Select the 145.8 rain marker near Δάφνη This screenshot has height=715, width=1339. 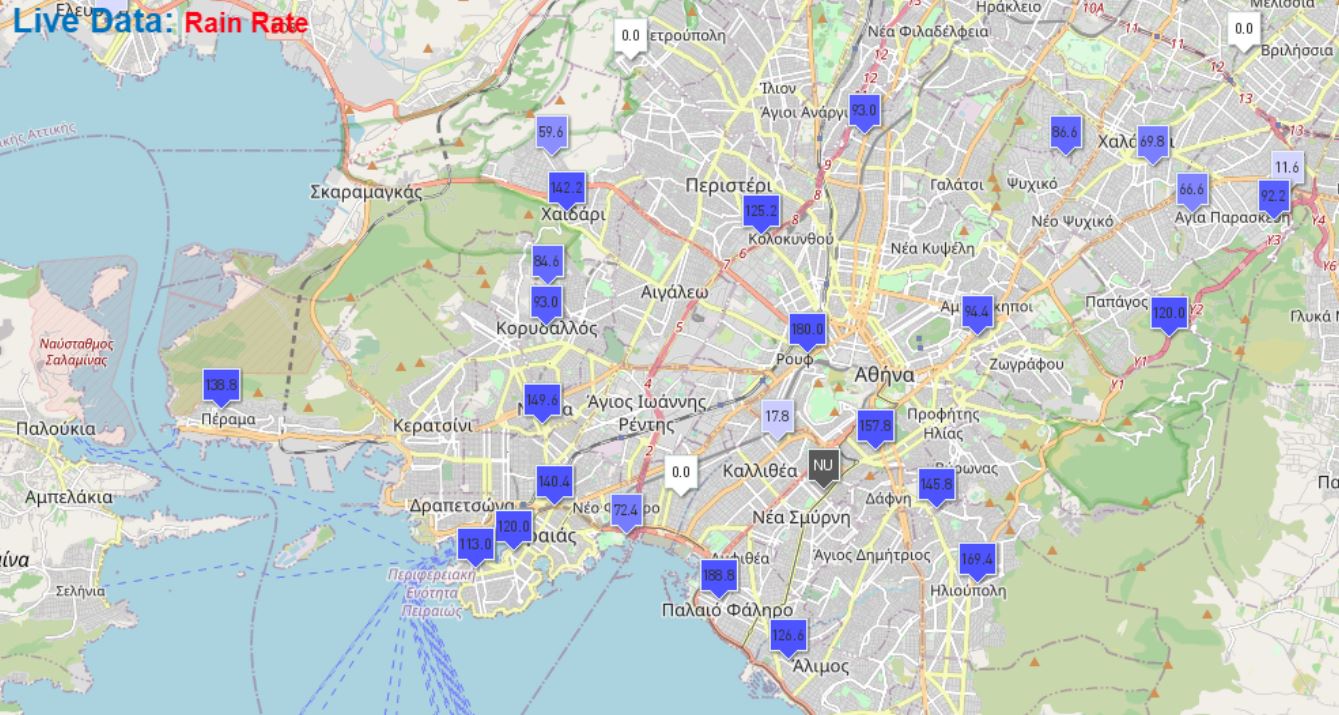coord(936,485)
